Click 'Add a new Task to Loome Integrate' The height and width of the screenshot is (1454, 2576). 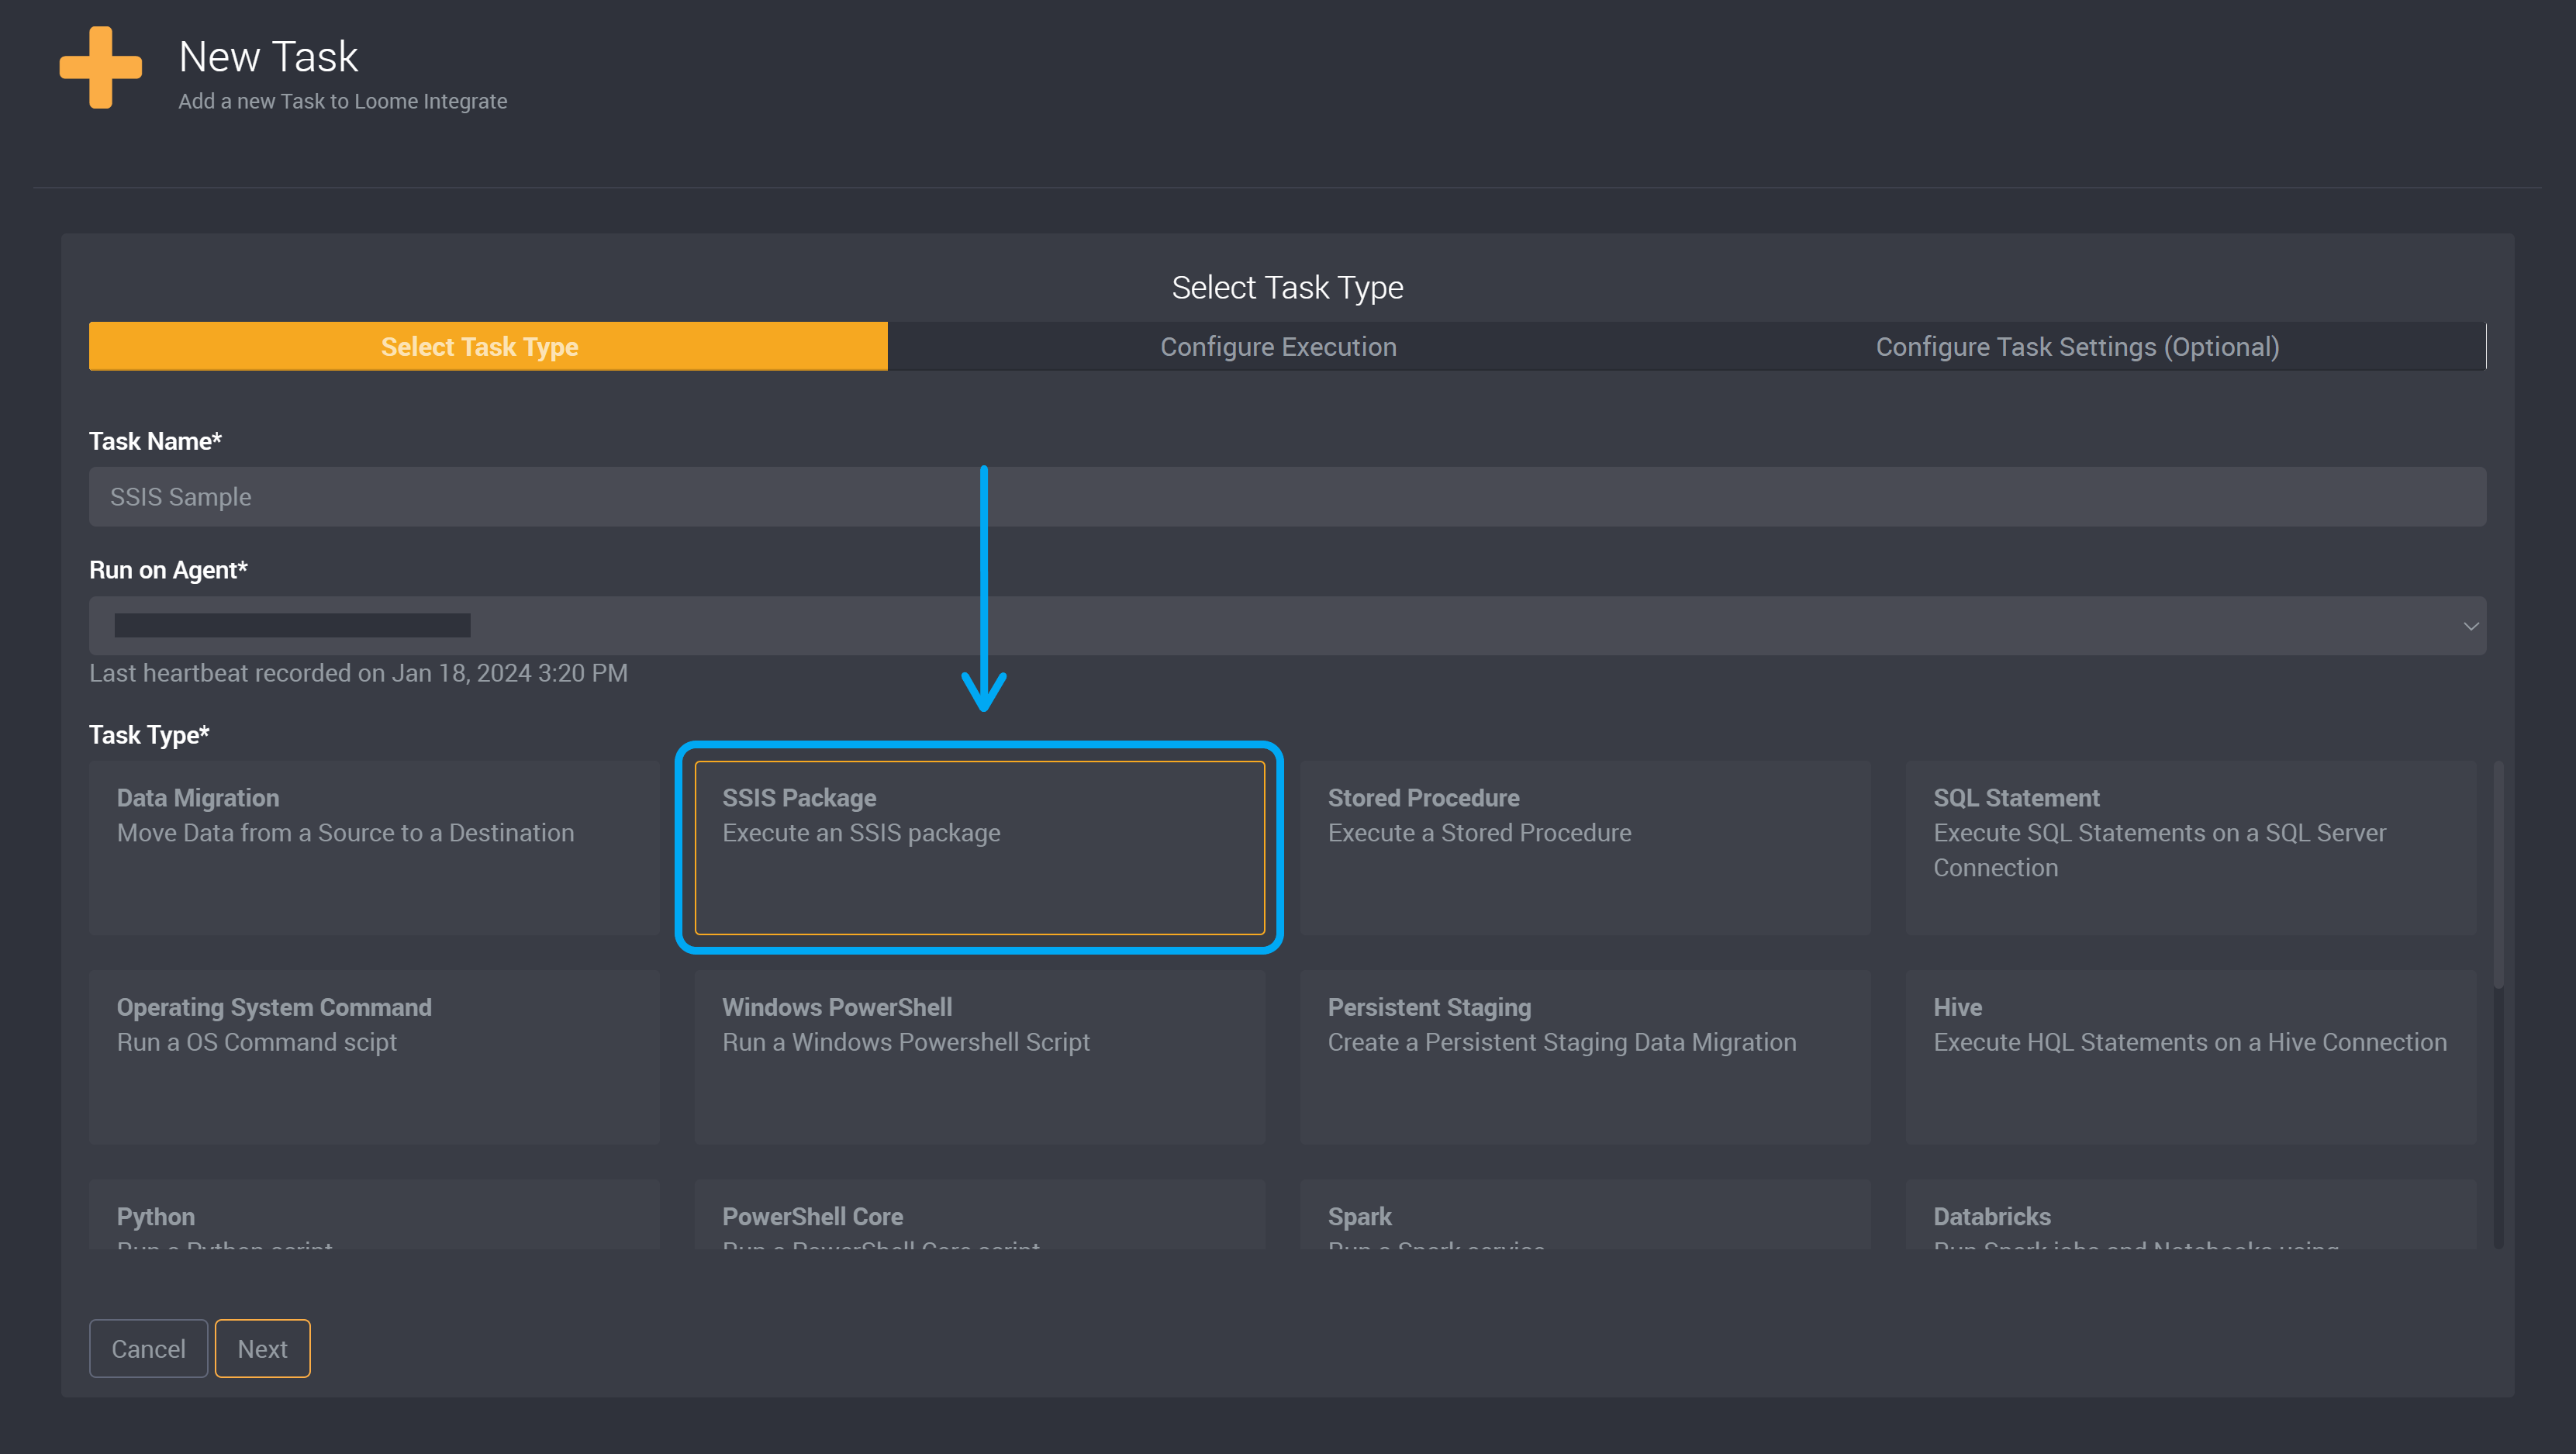pyautogui.click(x=342, y=101)
